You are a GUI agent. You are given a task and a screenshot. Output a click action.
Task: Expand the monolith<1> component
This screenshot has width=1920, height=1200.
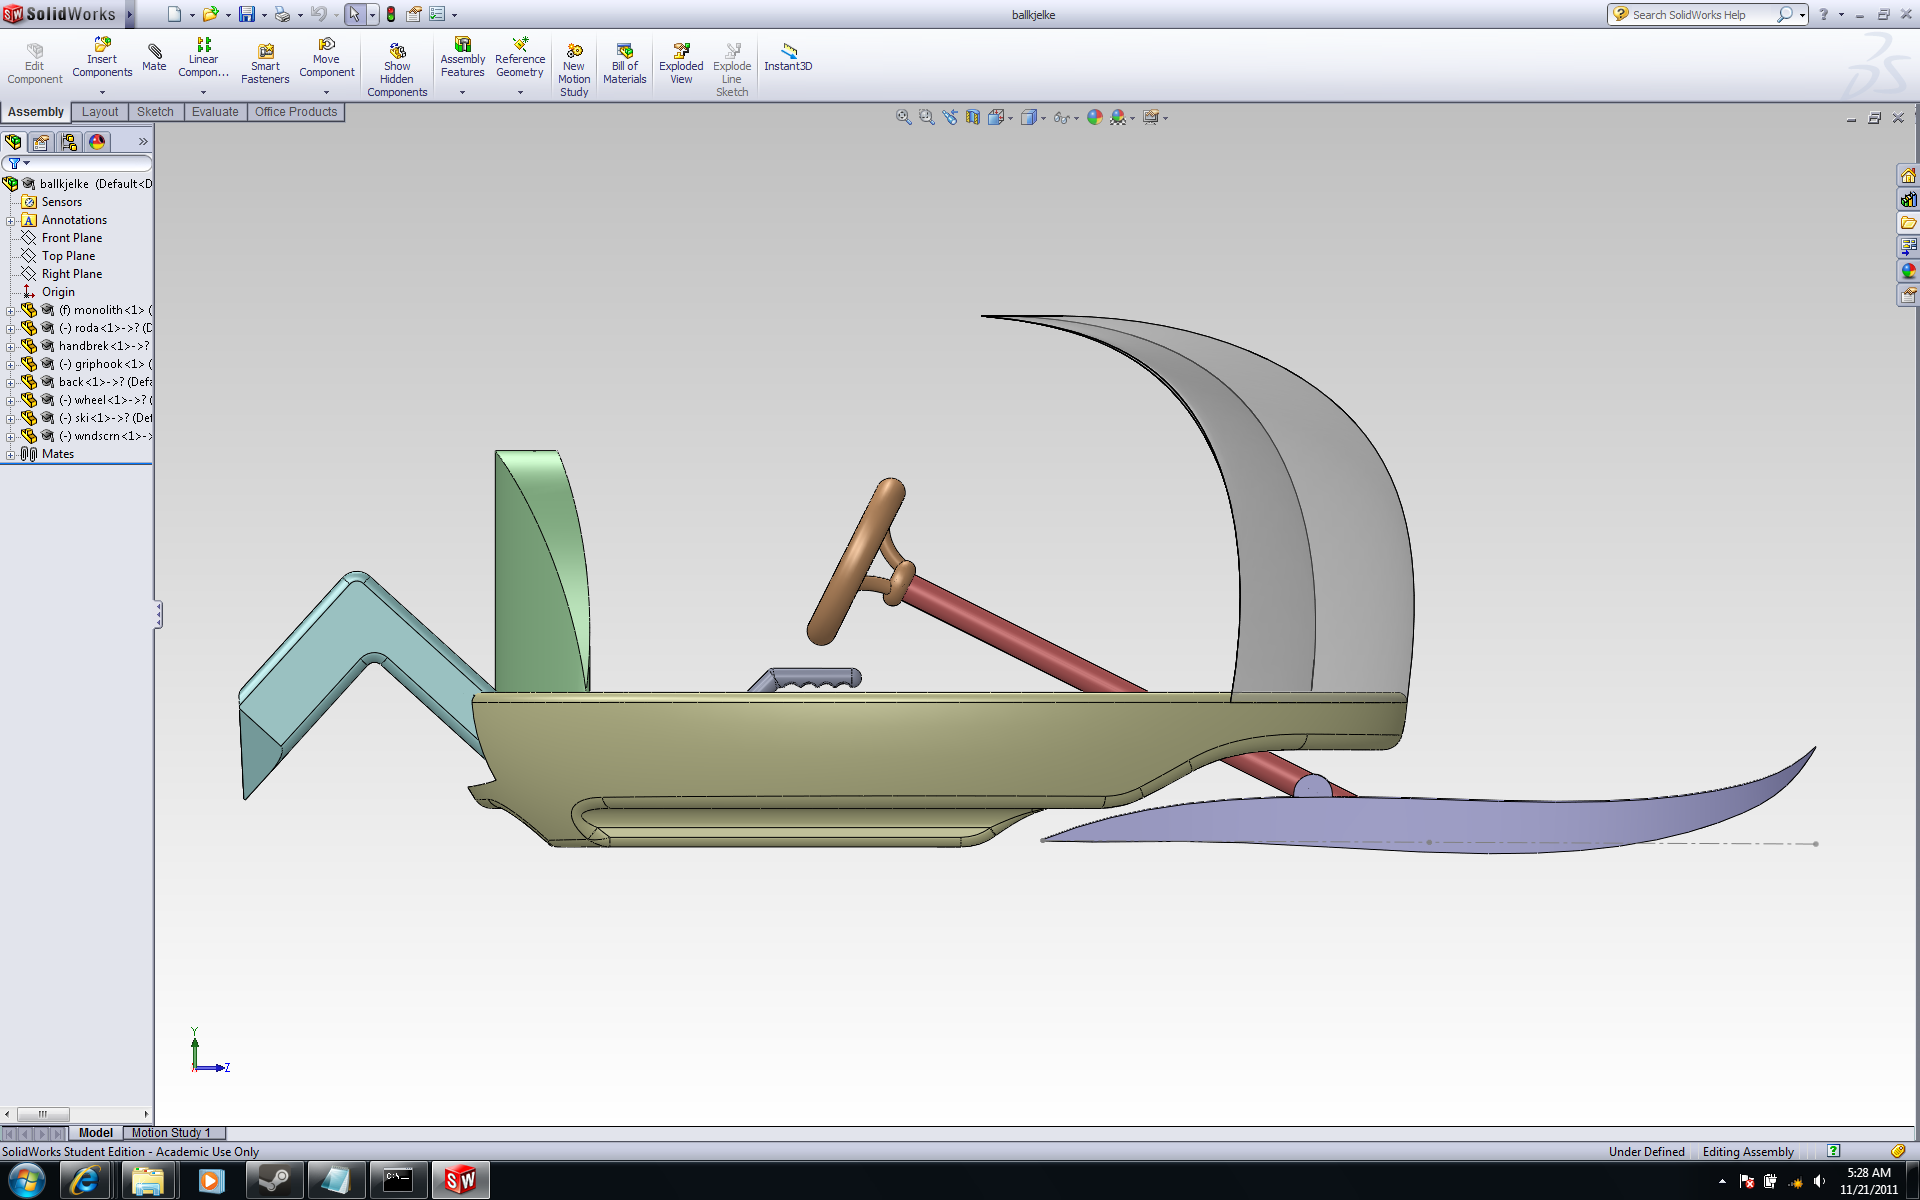tap(10, 311)
